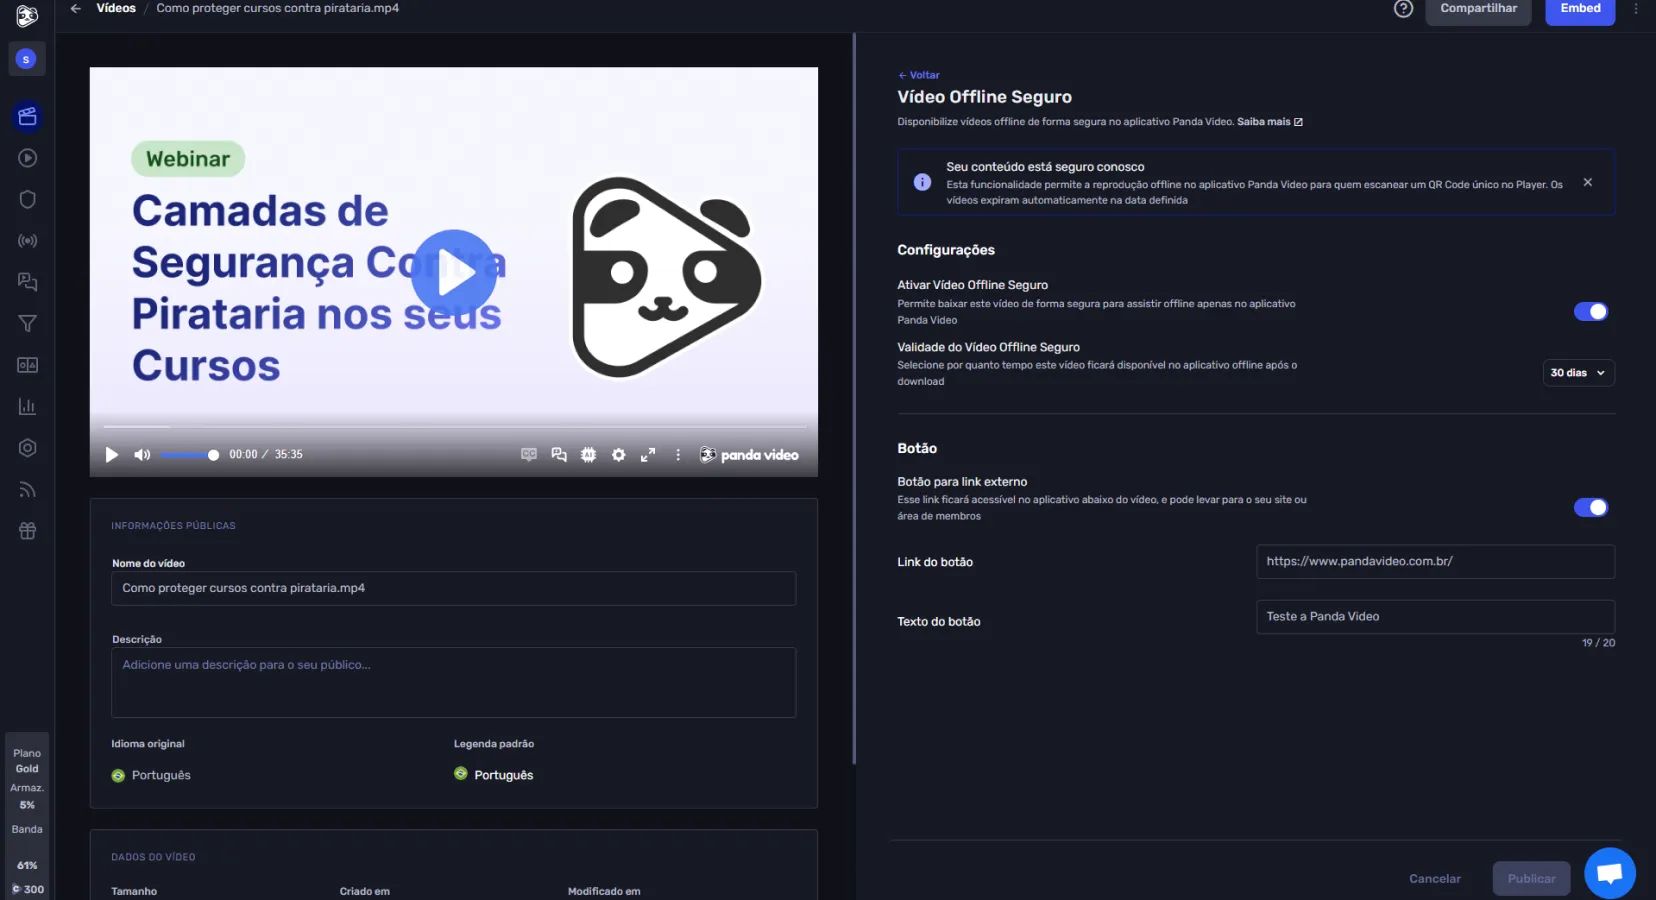Open the A/B test sidebar icon

[x=27, y=365]
